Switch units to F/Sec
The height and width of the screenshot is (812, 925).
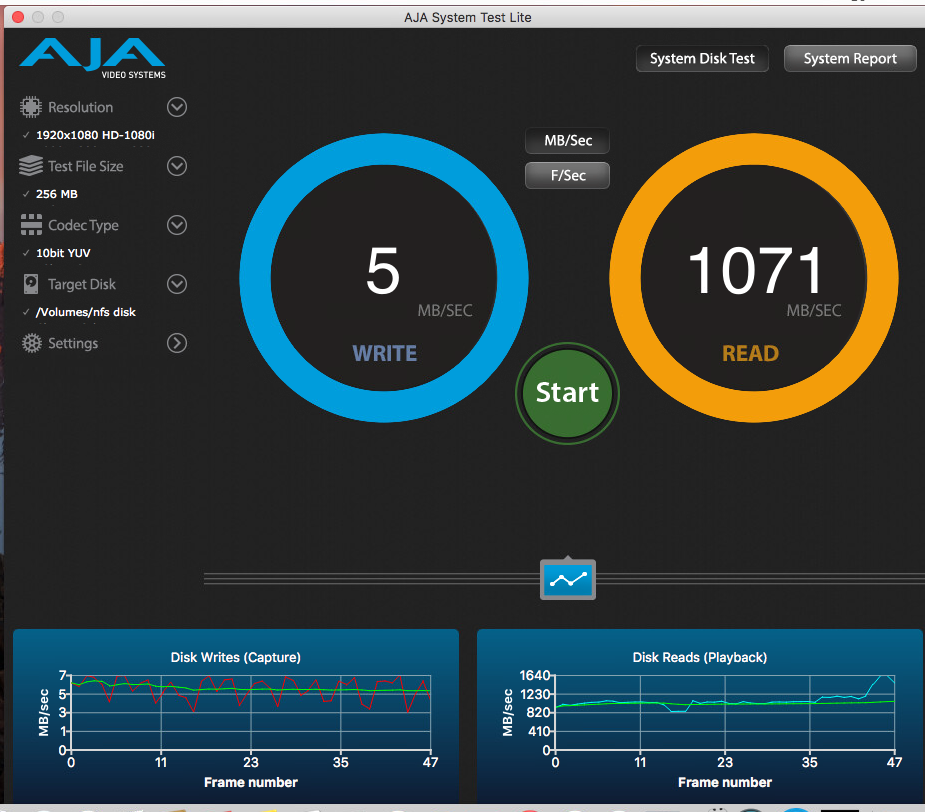568,175
